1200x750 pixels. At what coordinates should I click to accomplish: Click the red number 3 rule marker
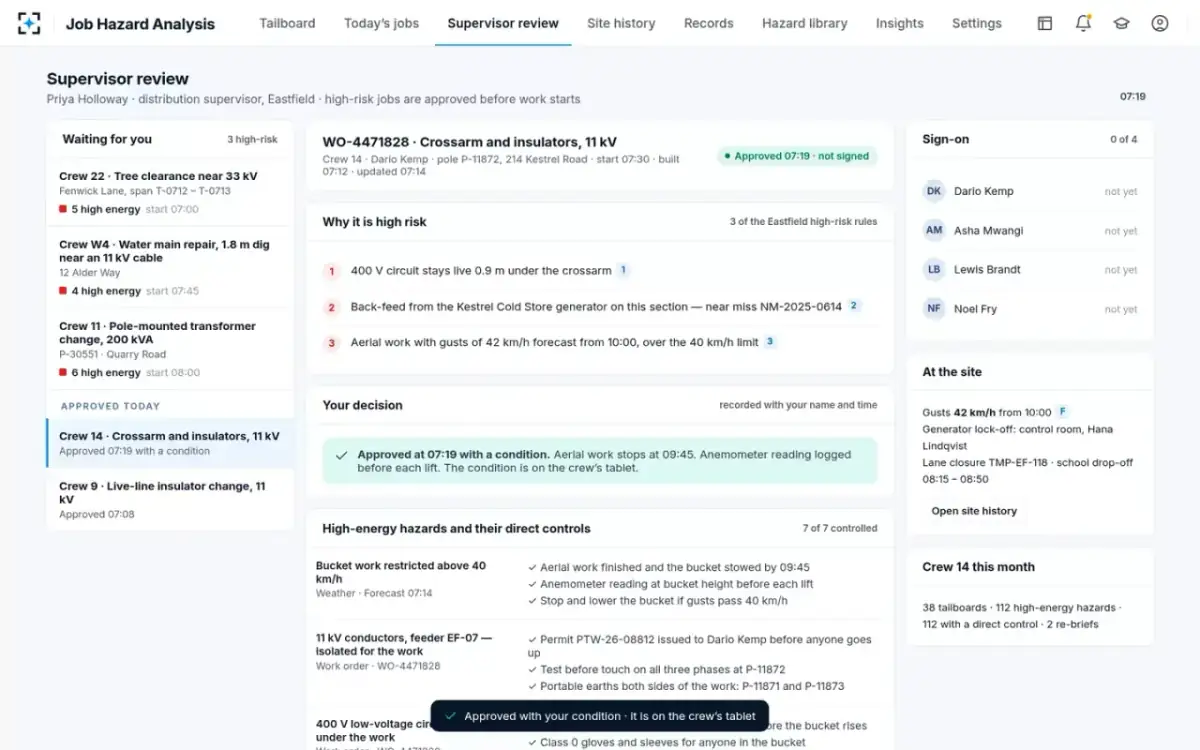point(332,343)
